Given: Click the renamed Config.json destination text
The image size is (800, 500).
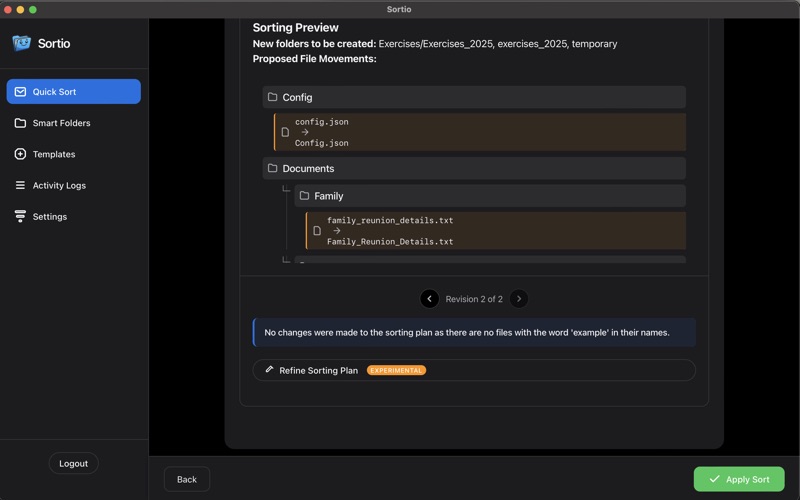Looking at the screenshot, I should point(321,143).
